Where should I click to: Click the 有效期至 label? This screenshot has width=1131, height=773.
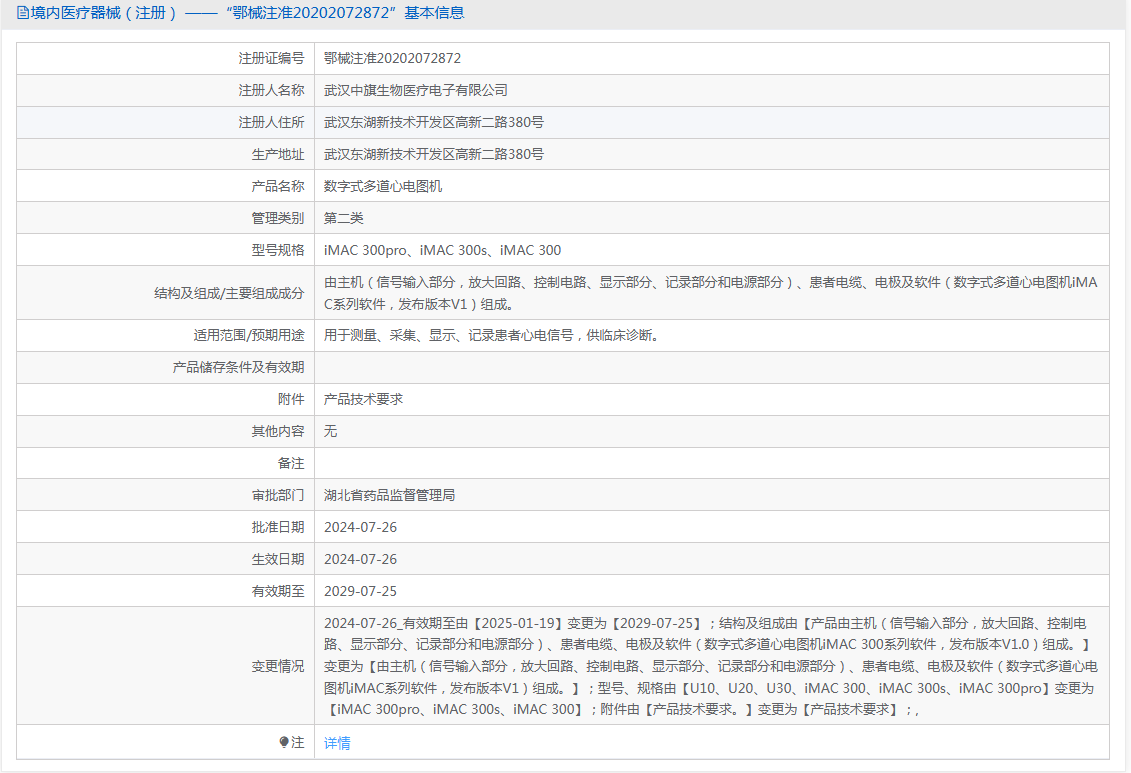pyautogui.click(x=278, y=591)
